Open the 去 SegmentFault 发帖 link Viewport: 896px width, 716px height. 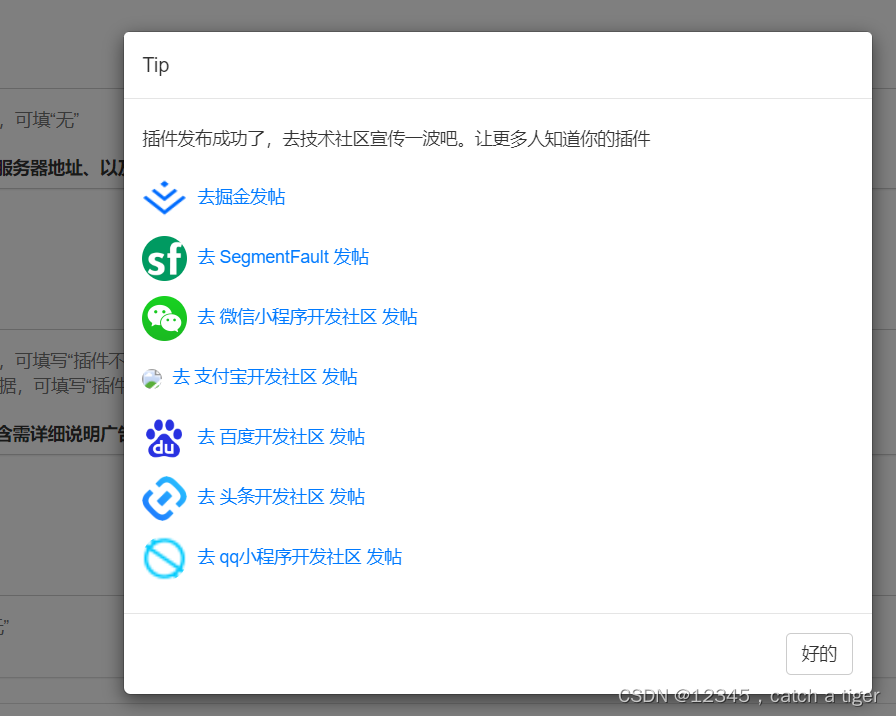283,257
